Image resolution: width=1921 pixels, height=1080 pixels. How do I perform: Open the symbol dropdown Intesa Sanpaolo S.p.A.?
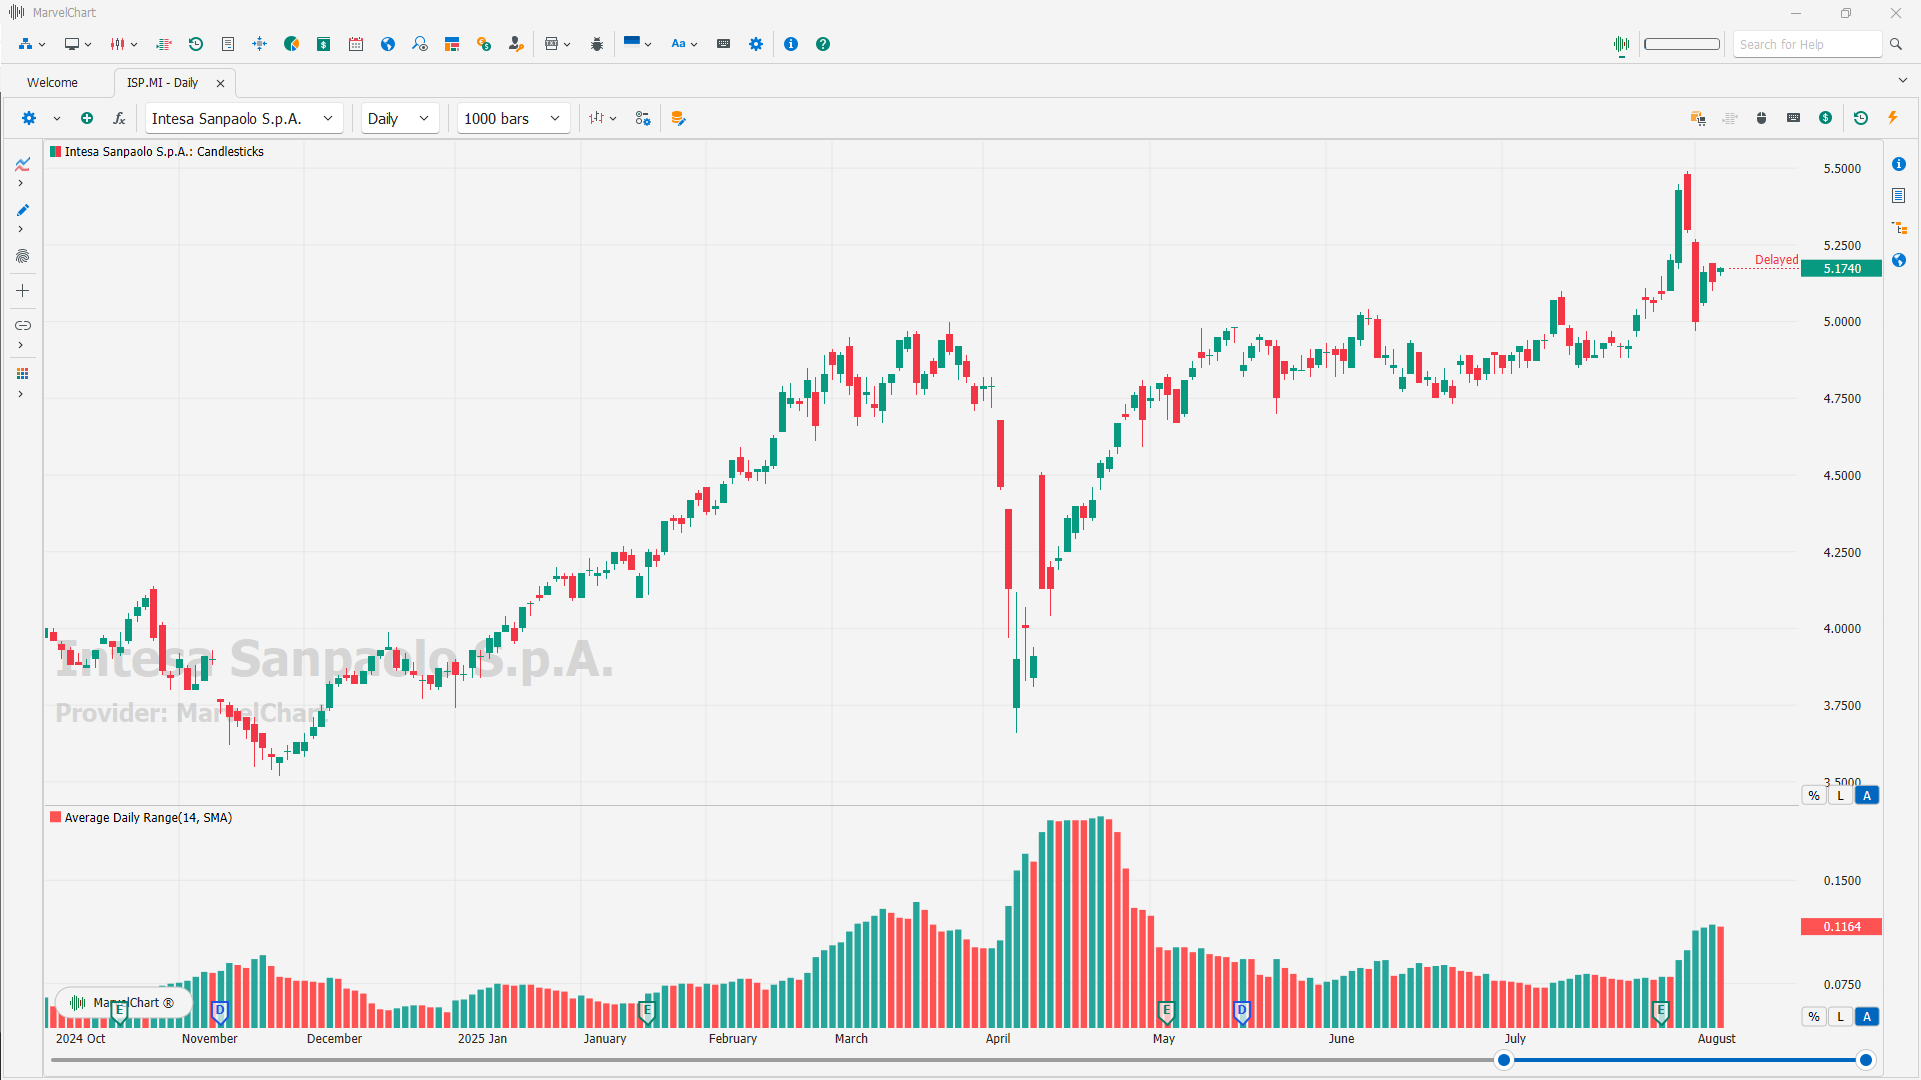click(x=244, y=118)
